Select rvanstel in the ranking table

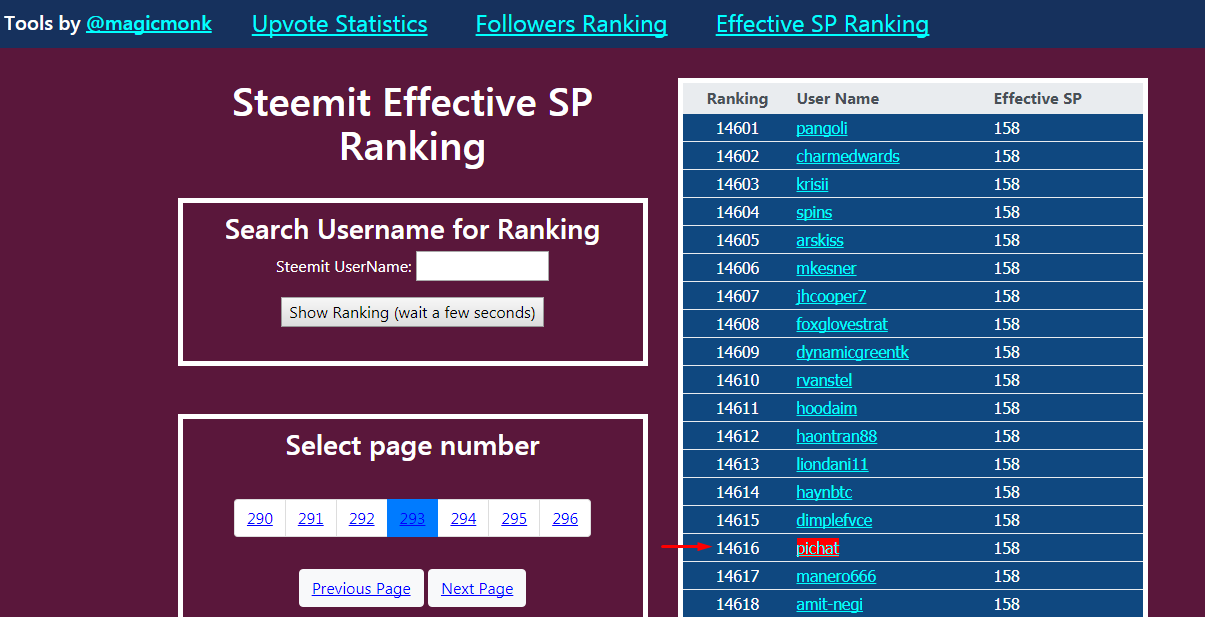coord(824,380)
